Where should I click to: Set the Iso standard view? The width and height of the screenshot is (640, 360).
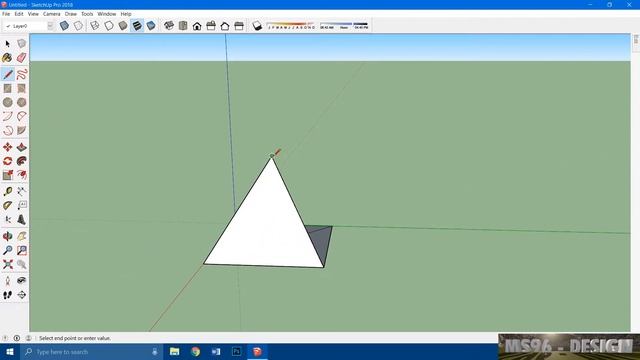169,26
